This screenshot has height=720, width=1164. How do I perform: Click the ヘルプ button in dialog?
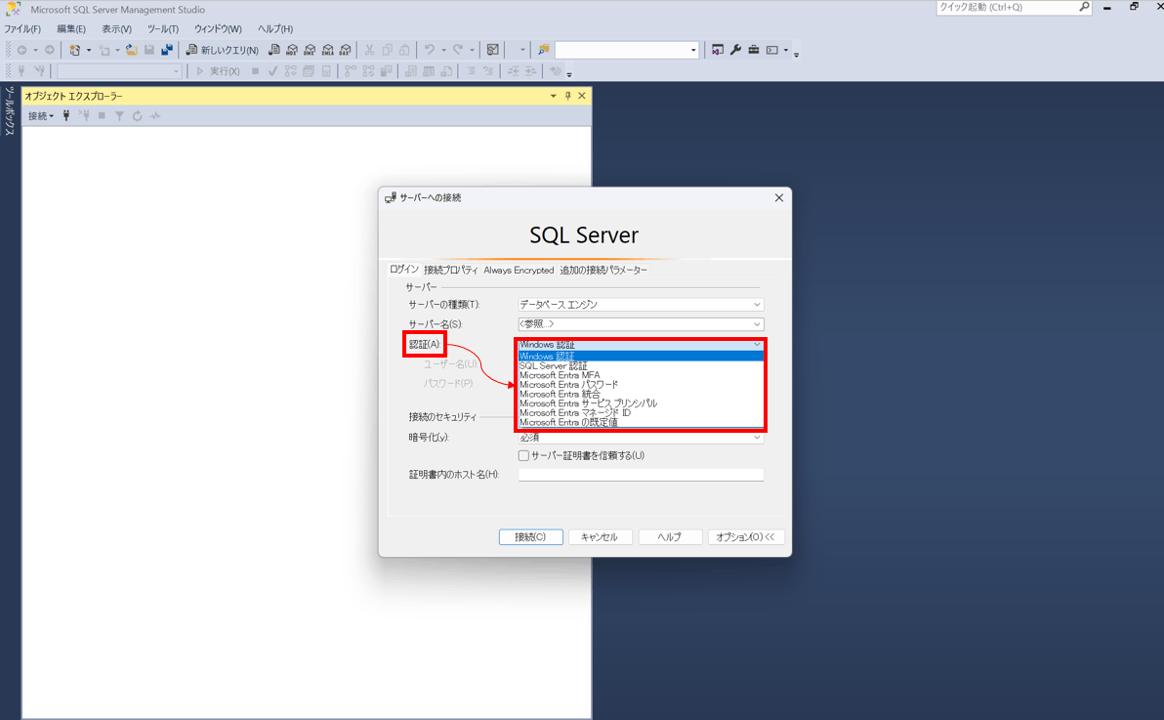[x=670, y=537]
